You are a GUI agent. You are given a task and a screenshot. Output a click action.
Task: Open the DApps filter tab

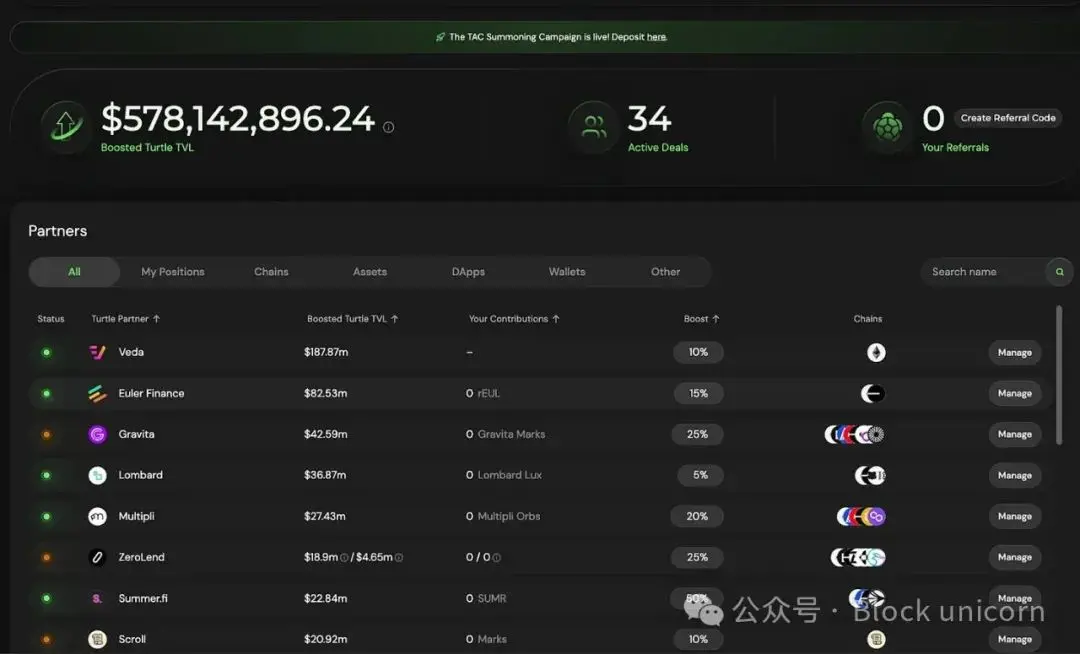point(468,272)
